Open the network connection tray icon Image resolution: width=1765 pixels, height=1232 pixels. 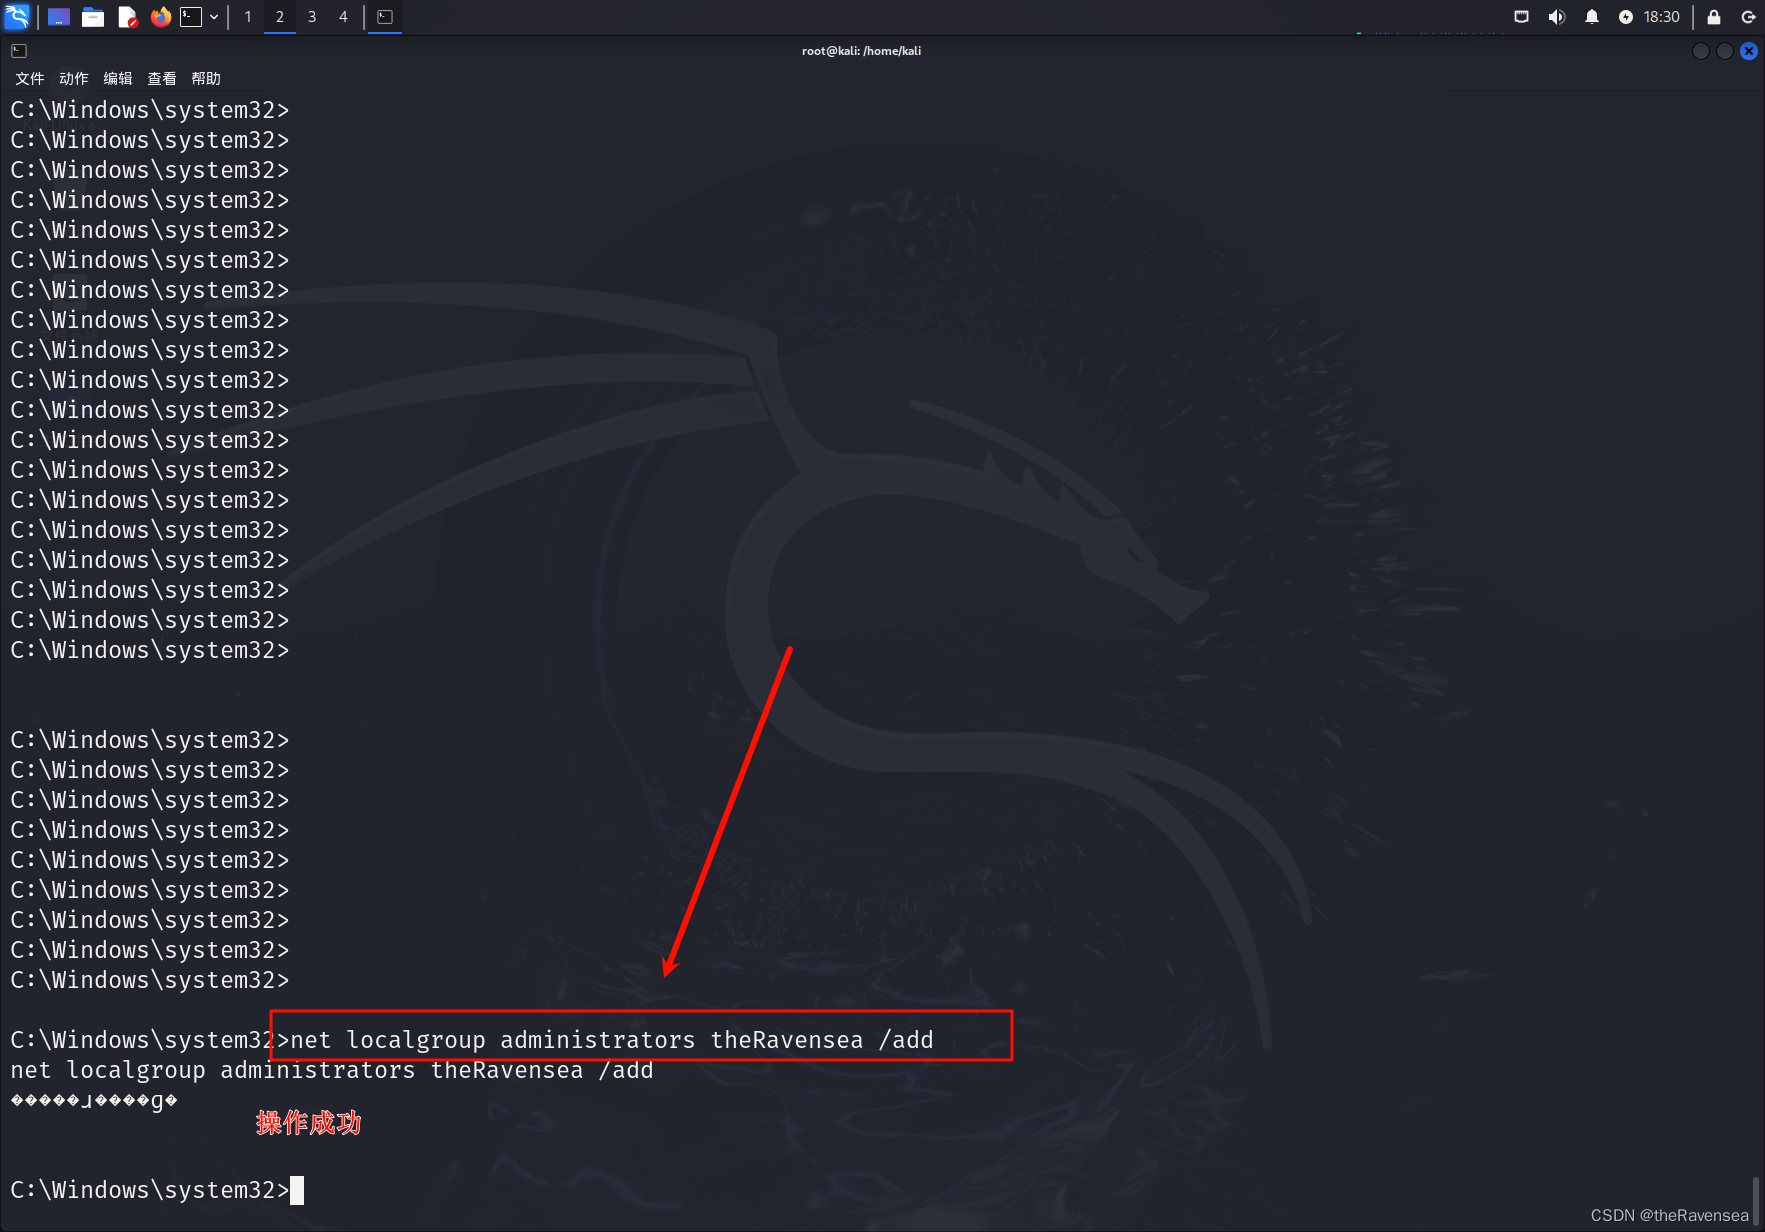pyautogui.click(x=1522, y=17)
